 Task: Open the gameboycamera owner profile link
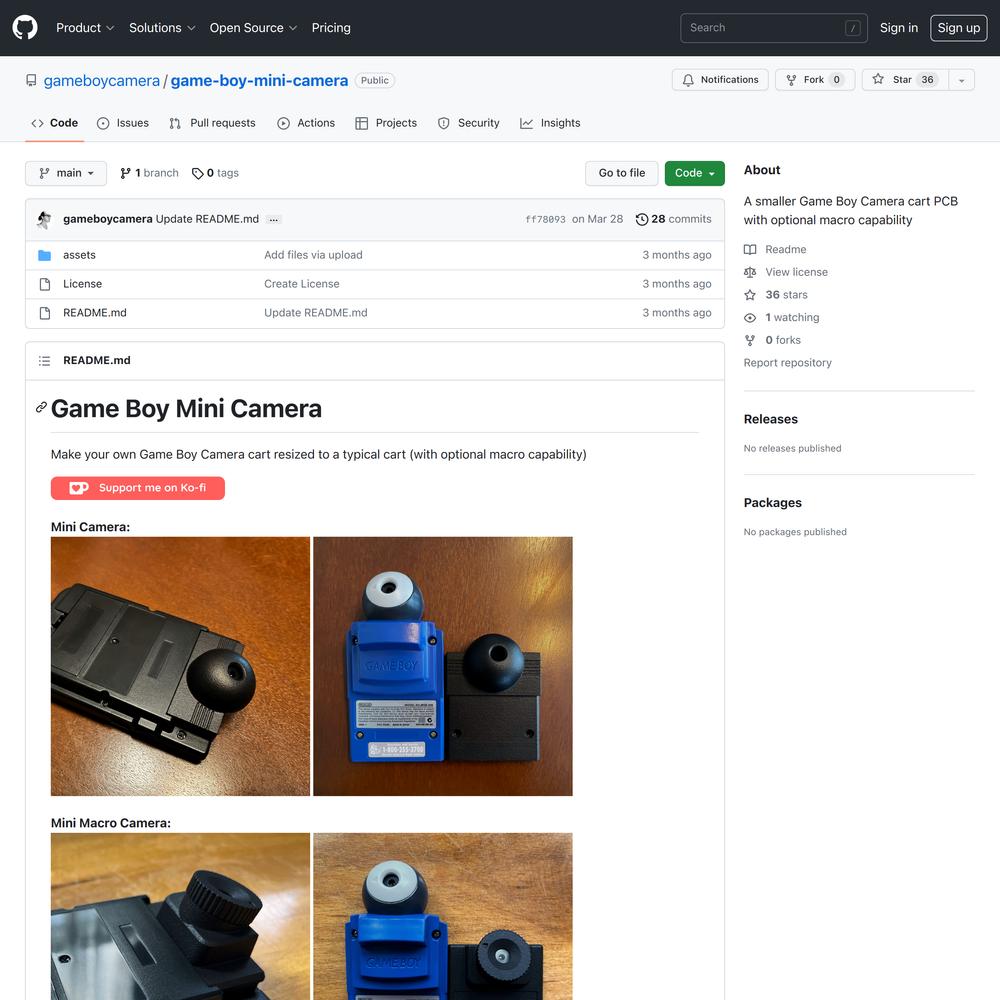point(101,80)
